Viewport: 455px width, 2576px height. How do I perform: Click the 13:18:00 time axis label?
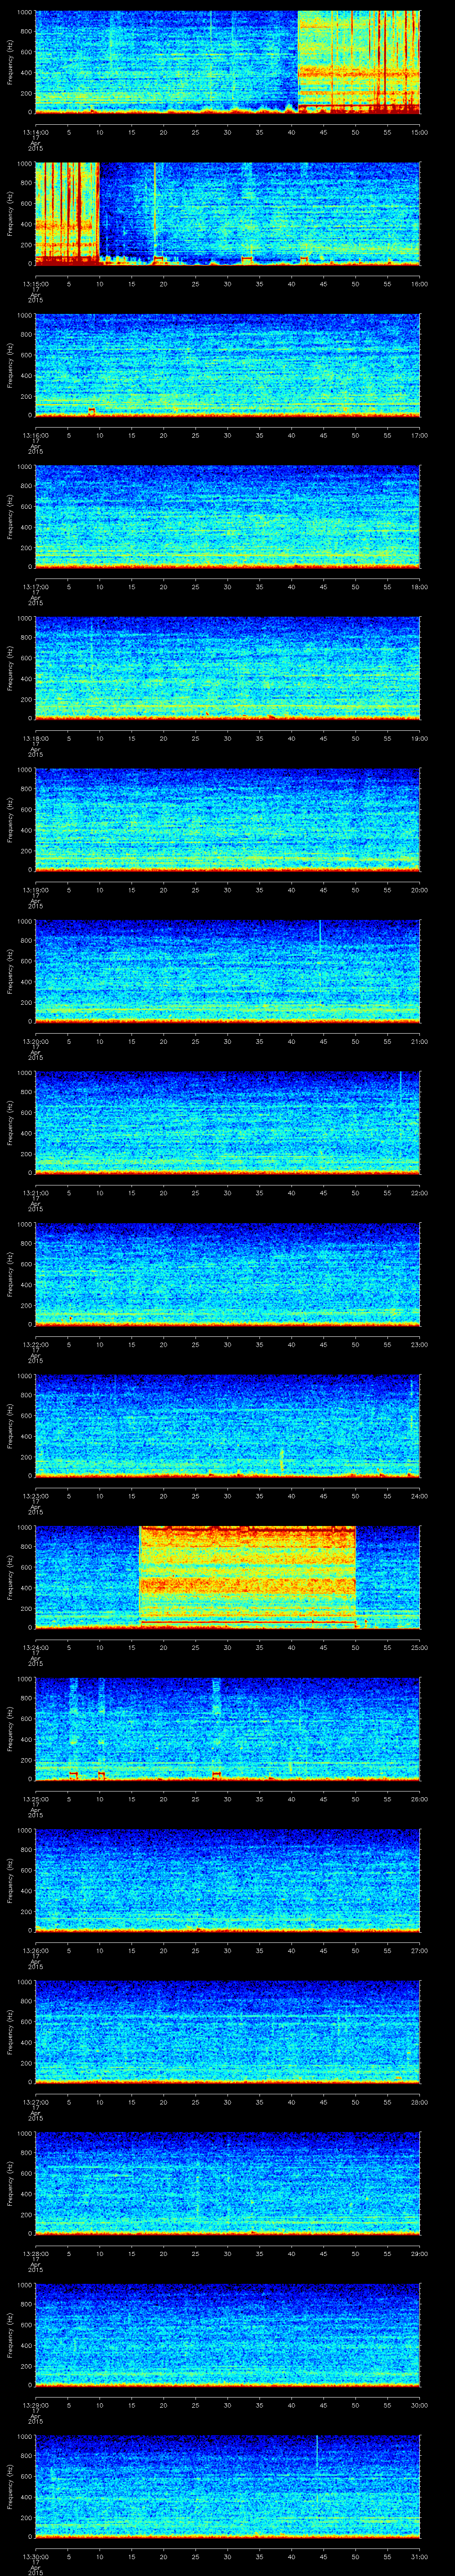(35, 738)
